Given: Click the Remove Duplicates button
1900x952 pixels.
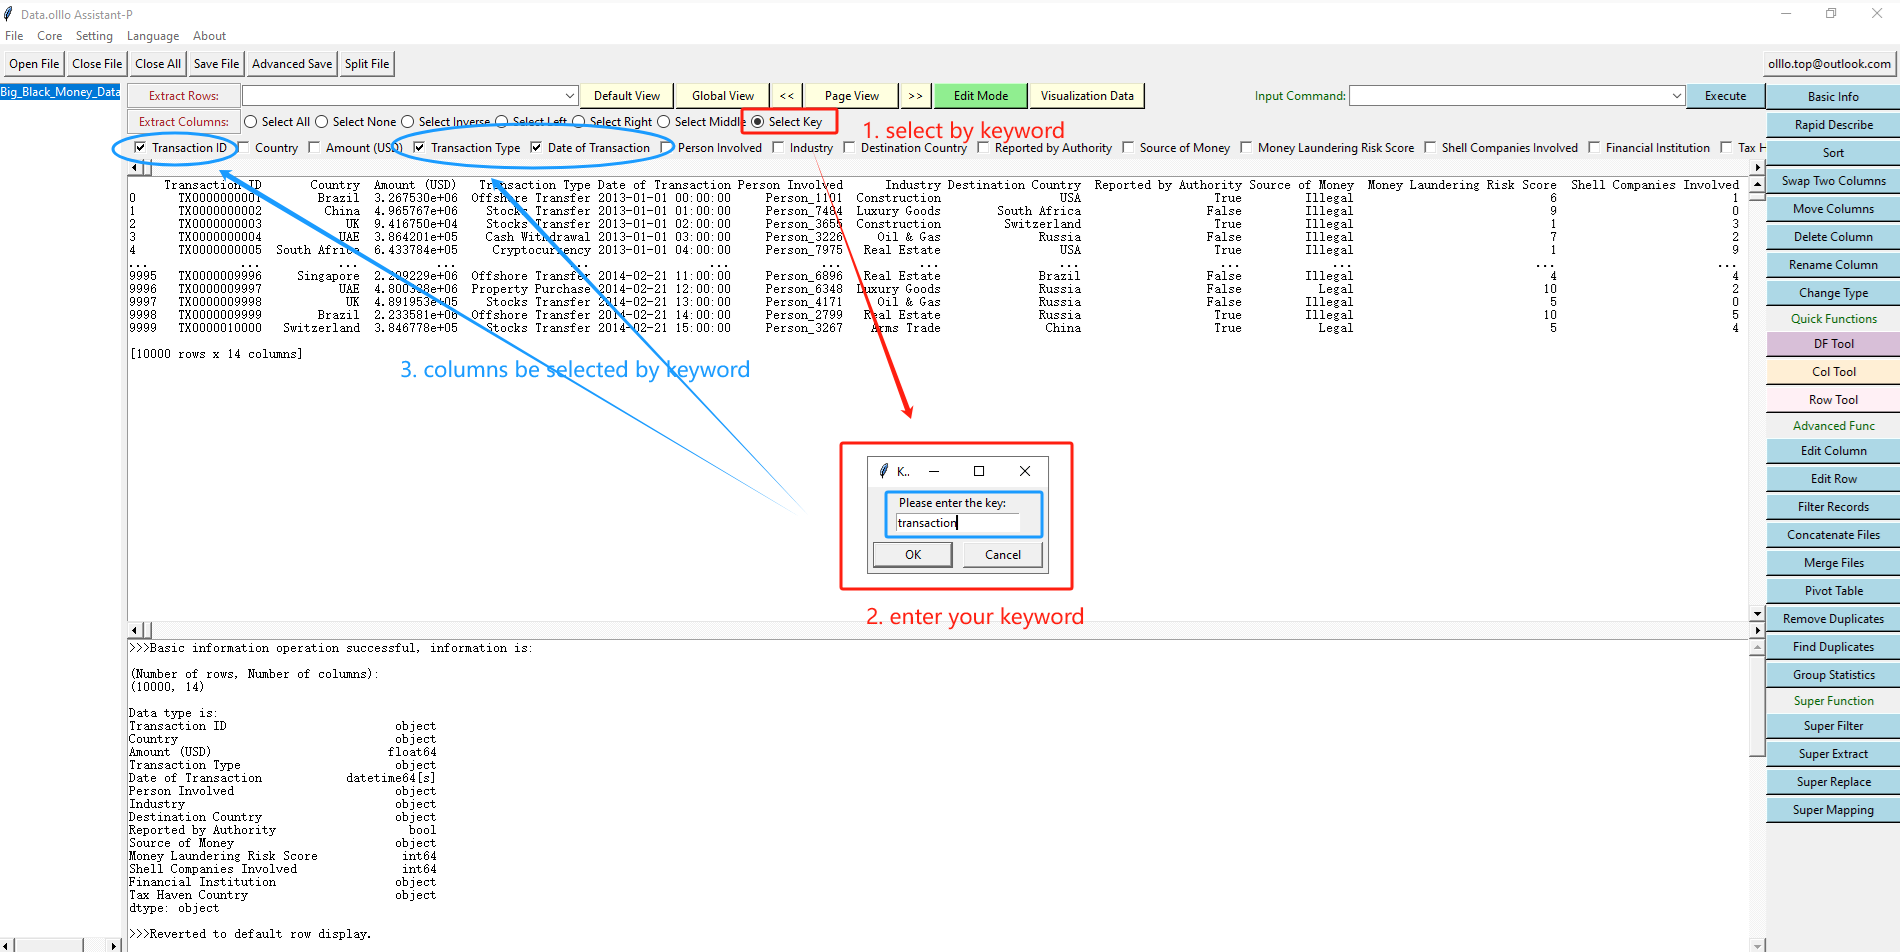Looking at the screenshot, I should coord(1833,619).
